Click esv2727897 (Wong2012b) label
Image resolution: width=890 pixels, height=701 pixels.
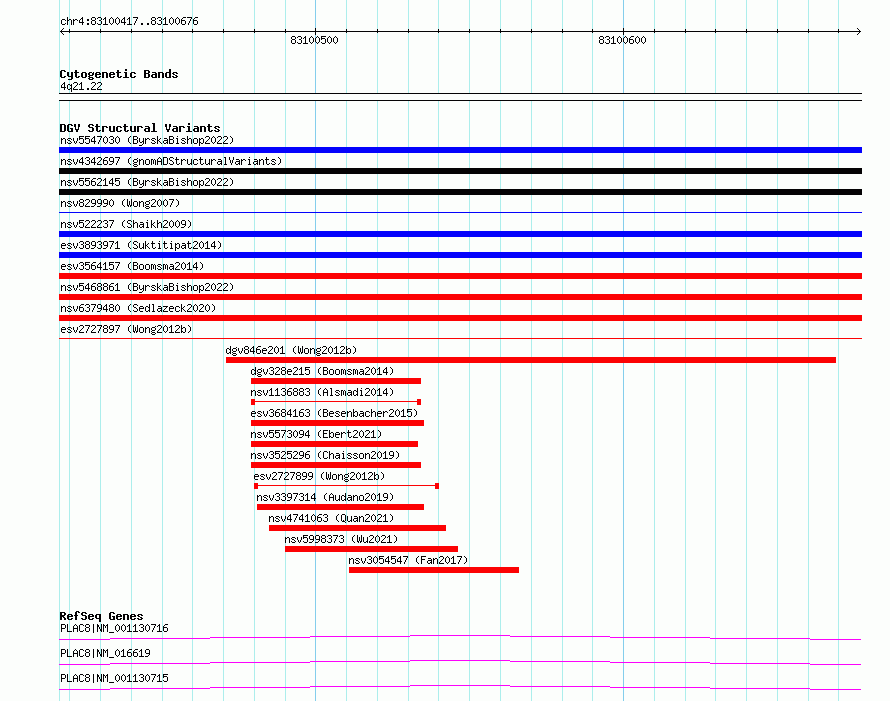pyautogui.click(x=126, y=329)
